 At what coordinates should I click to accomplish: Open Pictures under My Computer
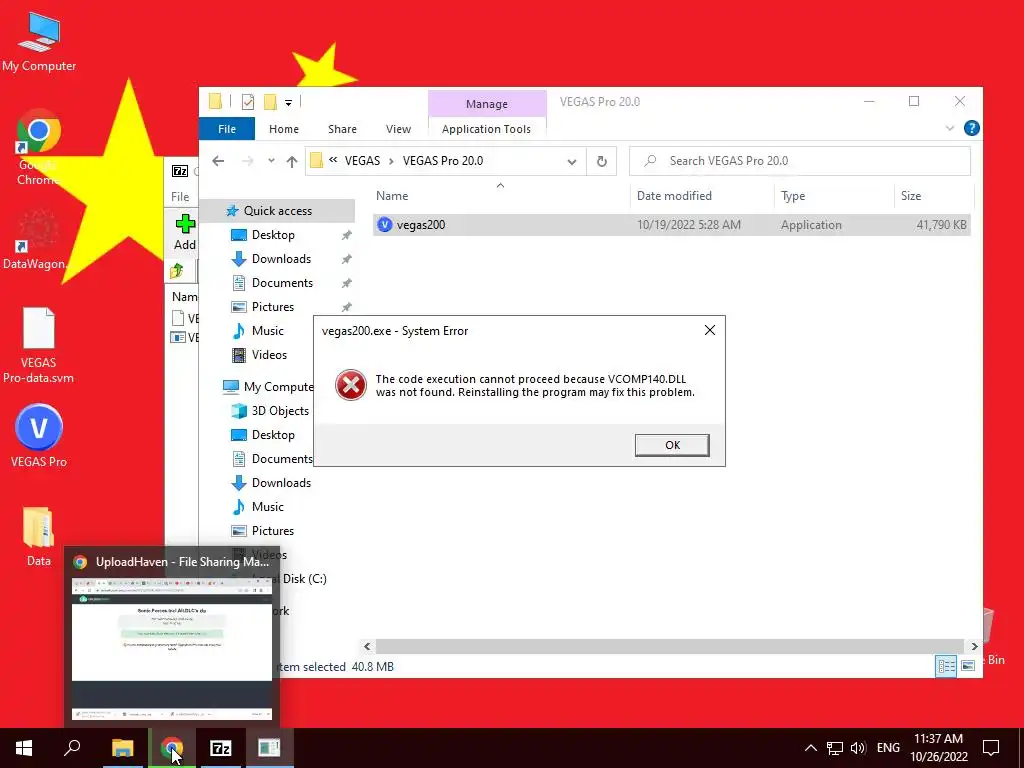272,531
